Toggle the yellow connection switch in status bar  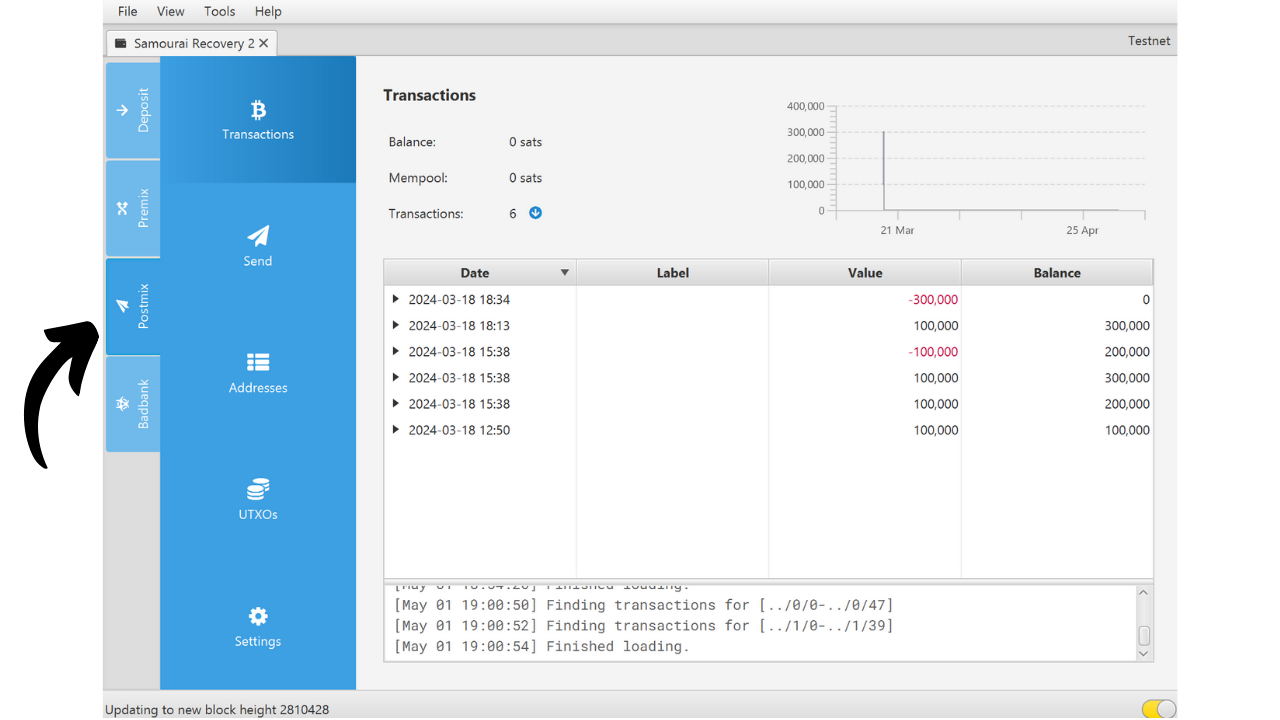point(1159,709)
